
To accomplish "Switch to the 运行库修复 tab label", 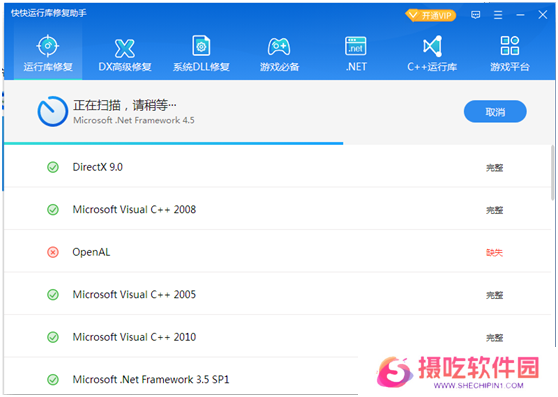I will tap(48, 67).
